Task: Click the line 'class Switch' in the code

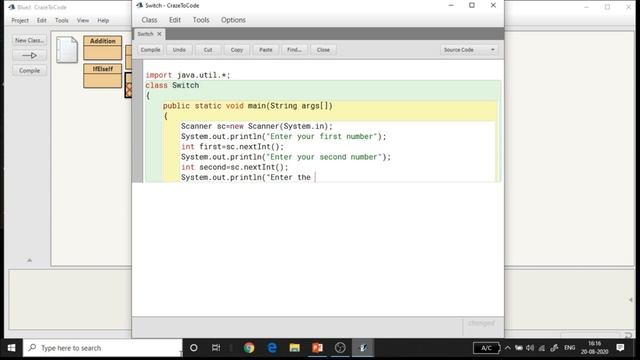Action: (172, 85)
